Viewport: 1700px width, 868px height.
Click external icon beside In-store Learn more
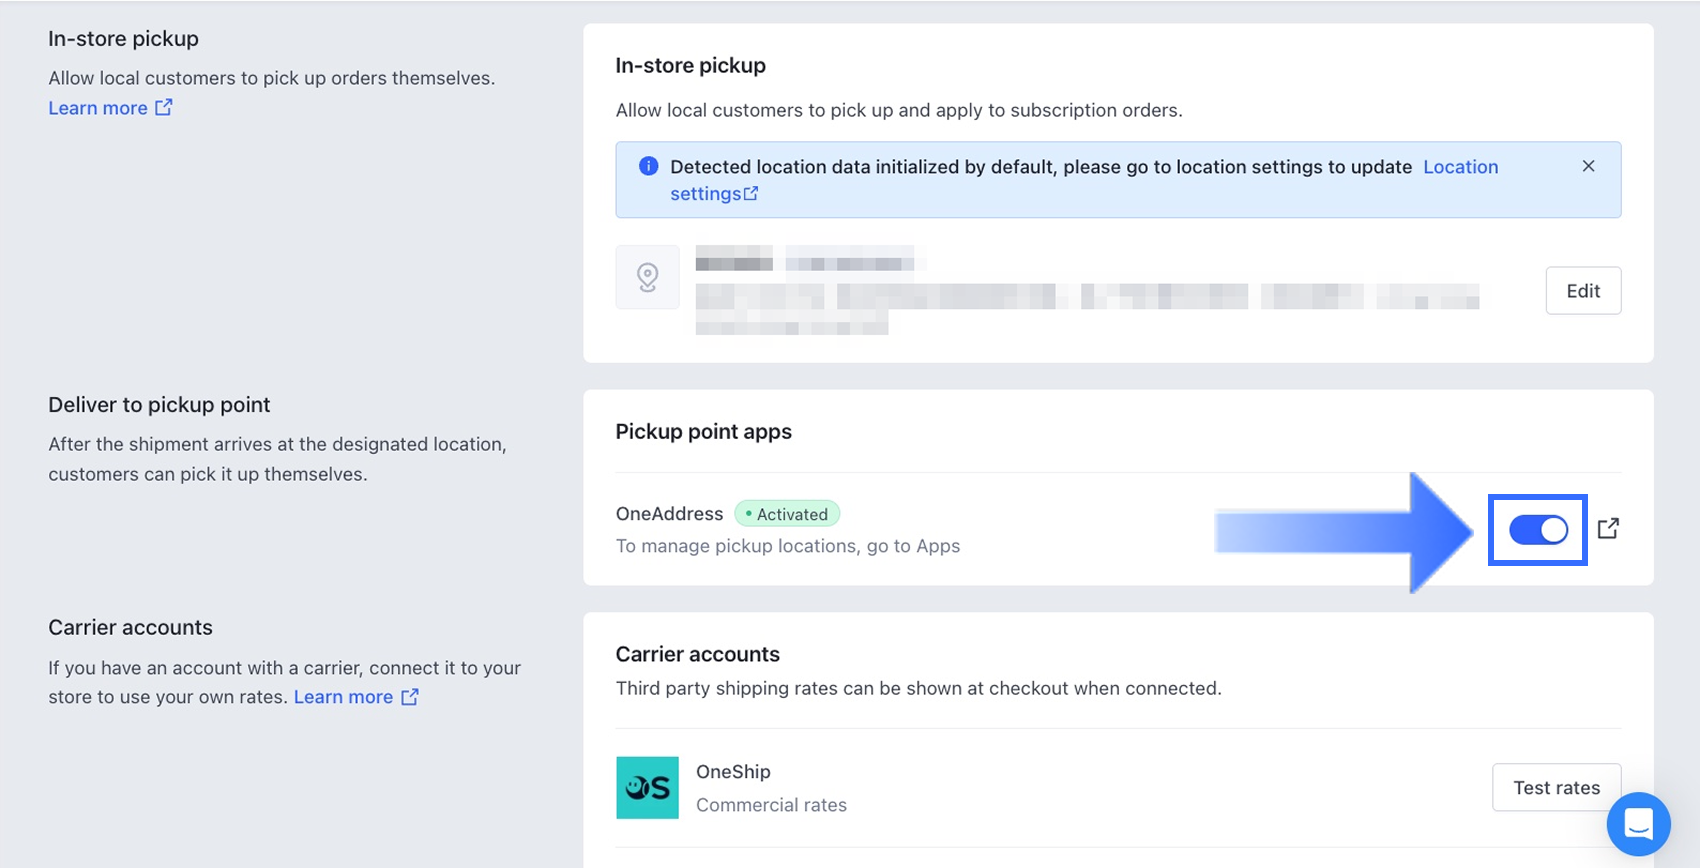coord(164,107)
